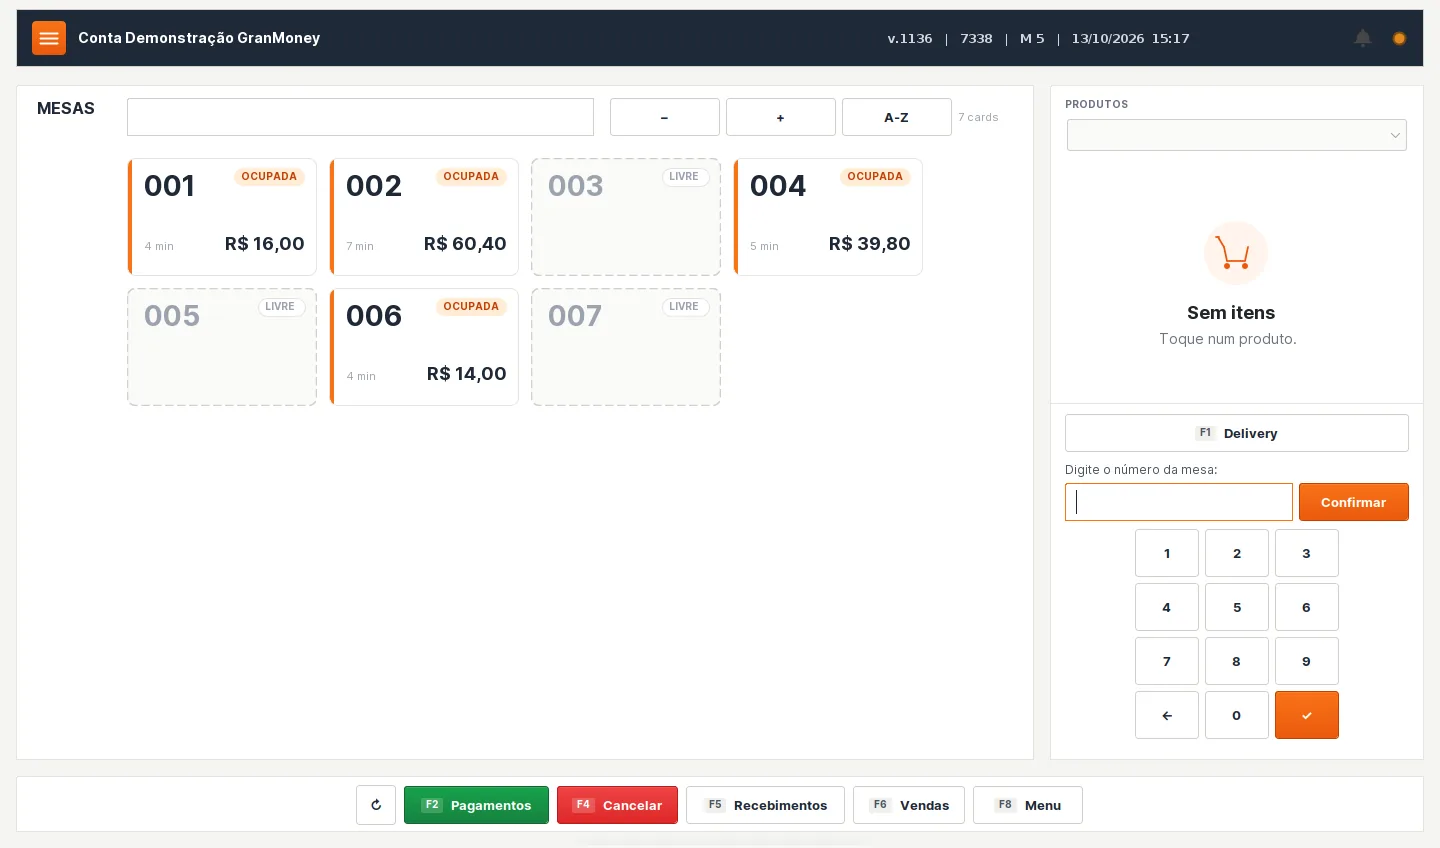Screen dimensions: 1440x848
Task: Tap keypad digit 4
Action: pos(1167,607)
